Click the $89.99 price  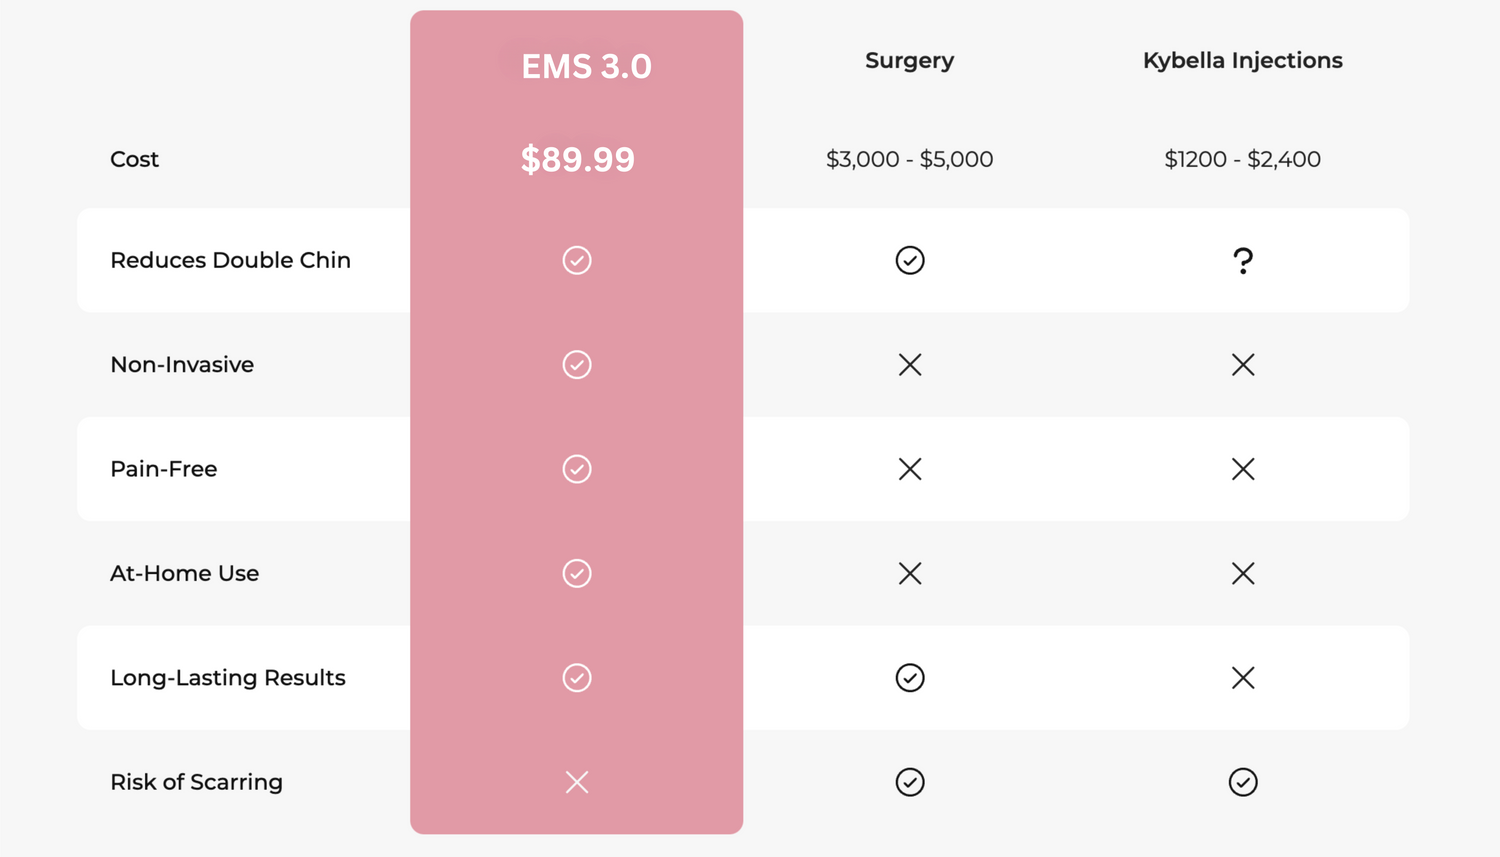coord(578,159)
